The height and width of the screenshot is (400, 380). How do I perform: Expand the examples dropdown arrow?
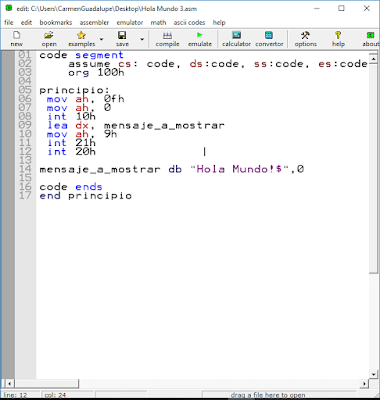pyautogui.click(x=101, y=39)
